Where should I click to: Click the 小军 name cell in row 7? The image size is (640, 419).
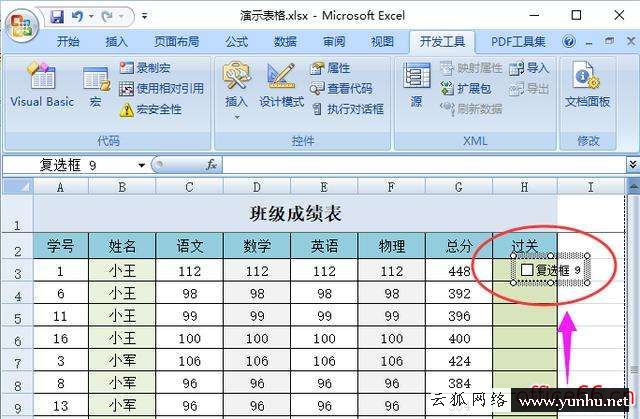point(122,360)
